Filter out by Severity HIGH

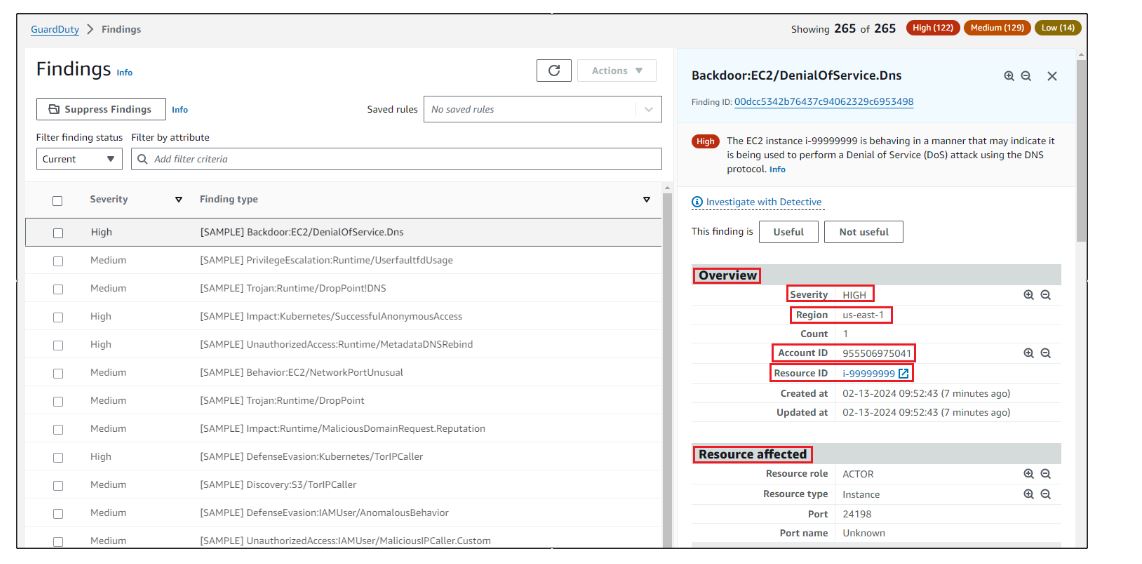[1046, 295]
